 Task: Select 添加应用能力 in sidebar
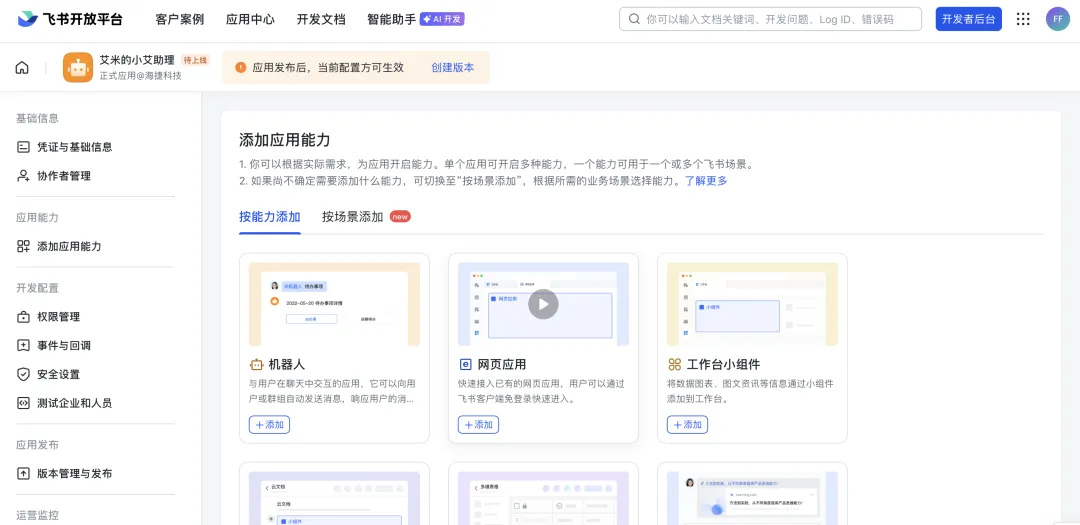(x=69, y=246)
